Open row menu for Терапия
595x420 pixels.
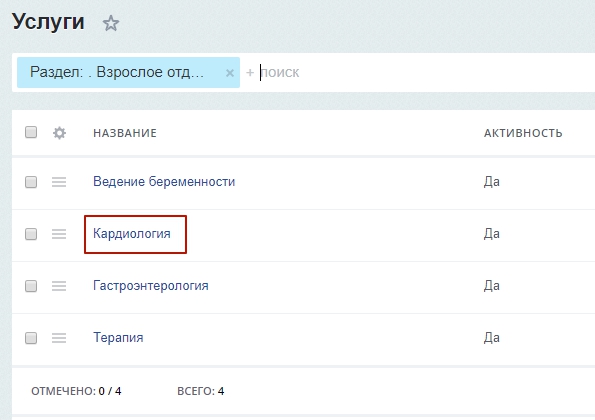coord(59,338)
